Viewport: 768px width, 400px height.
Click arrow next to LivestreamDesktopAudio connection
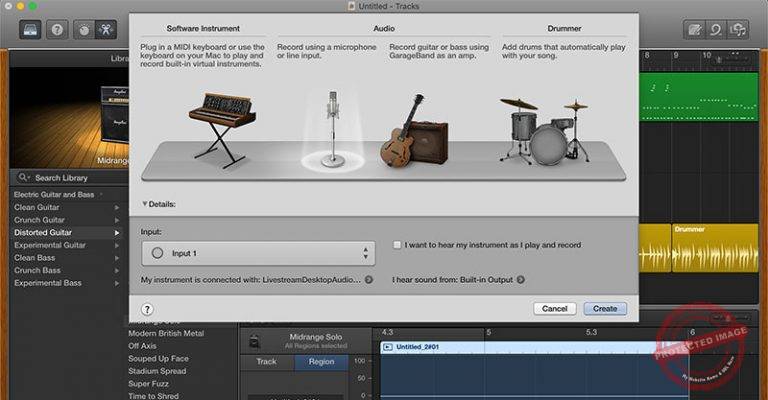(369, 280)
